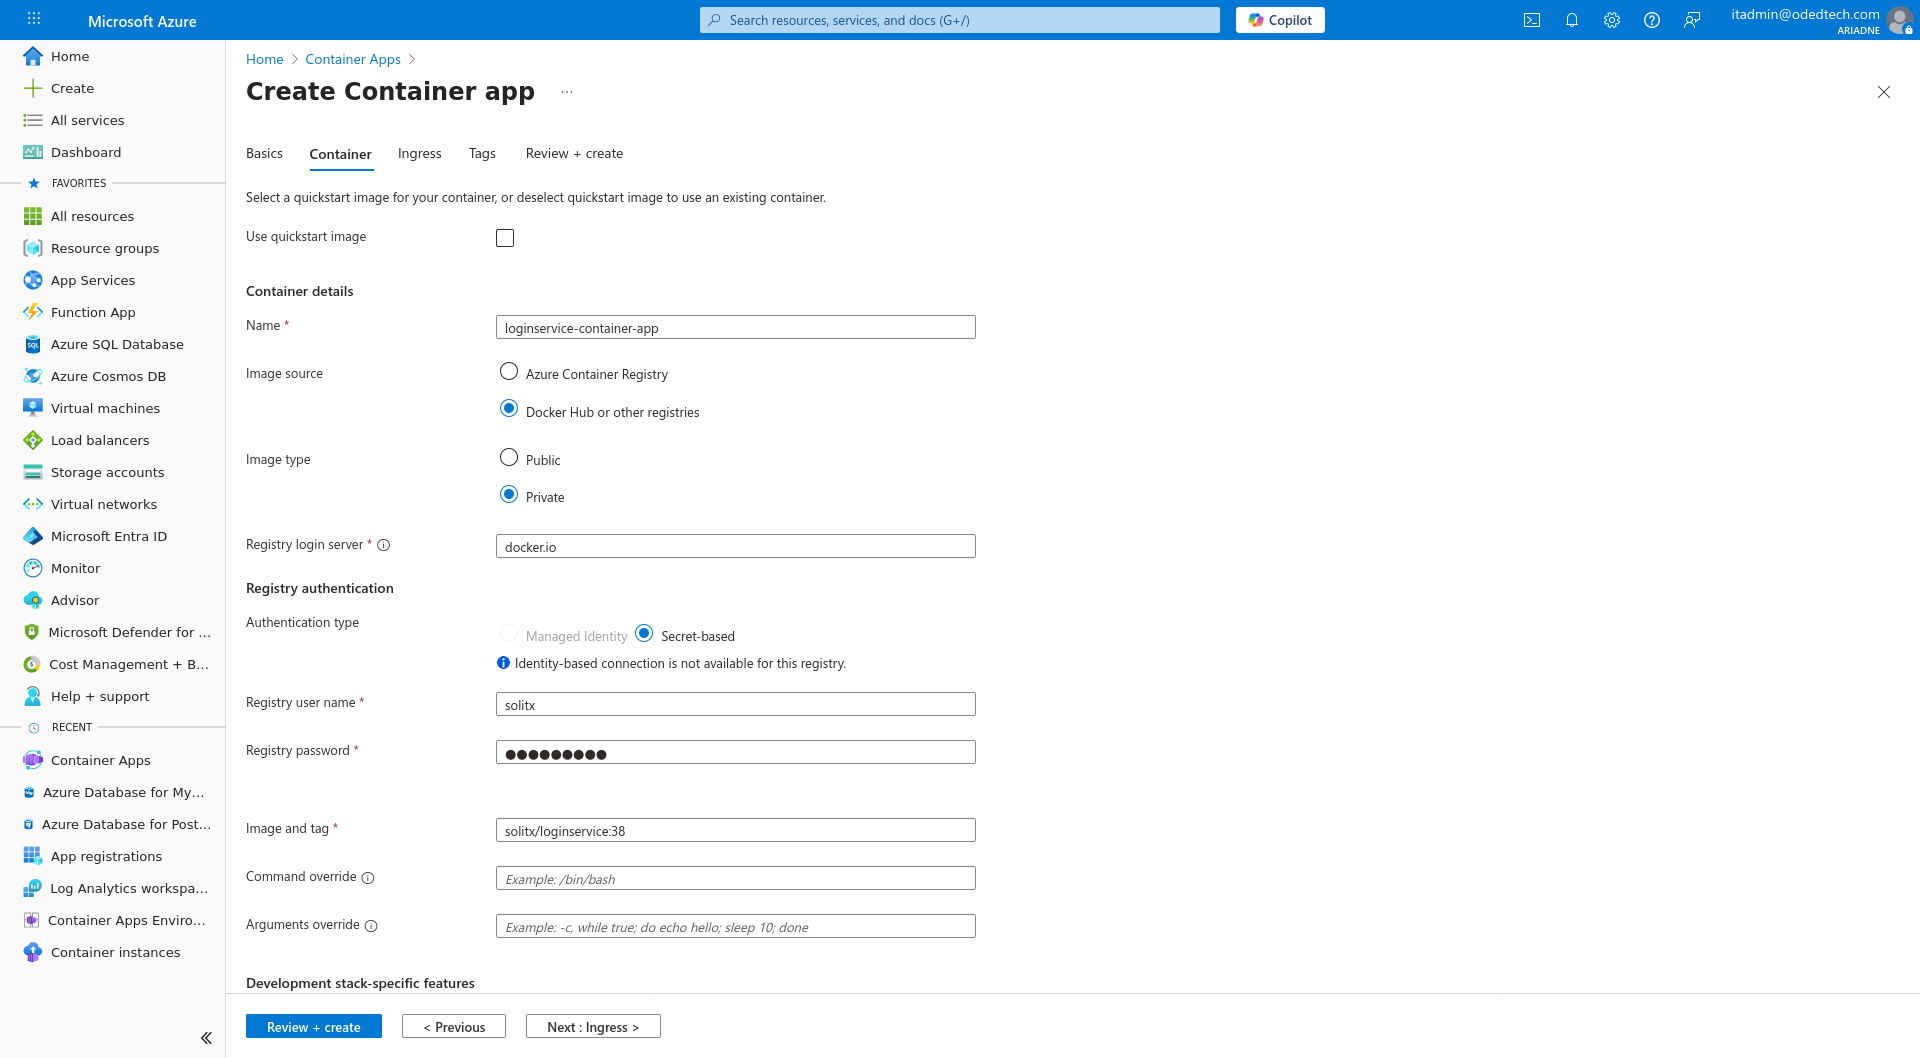Viewport: 1920px width, 1058px height.
Task: Show Arguments override info tooltip
Action: 371,926
